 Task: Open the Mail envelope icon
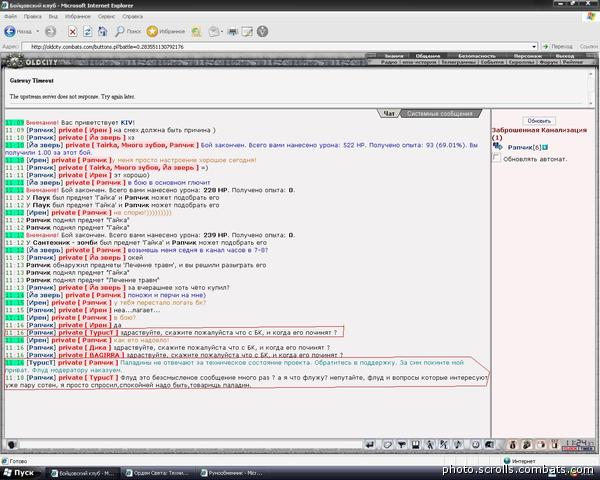[x=214, y=32]
